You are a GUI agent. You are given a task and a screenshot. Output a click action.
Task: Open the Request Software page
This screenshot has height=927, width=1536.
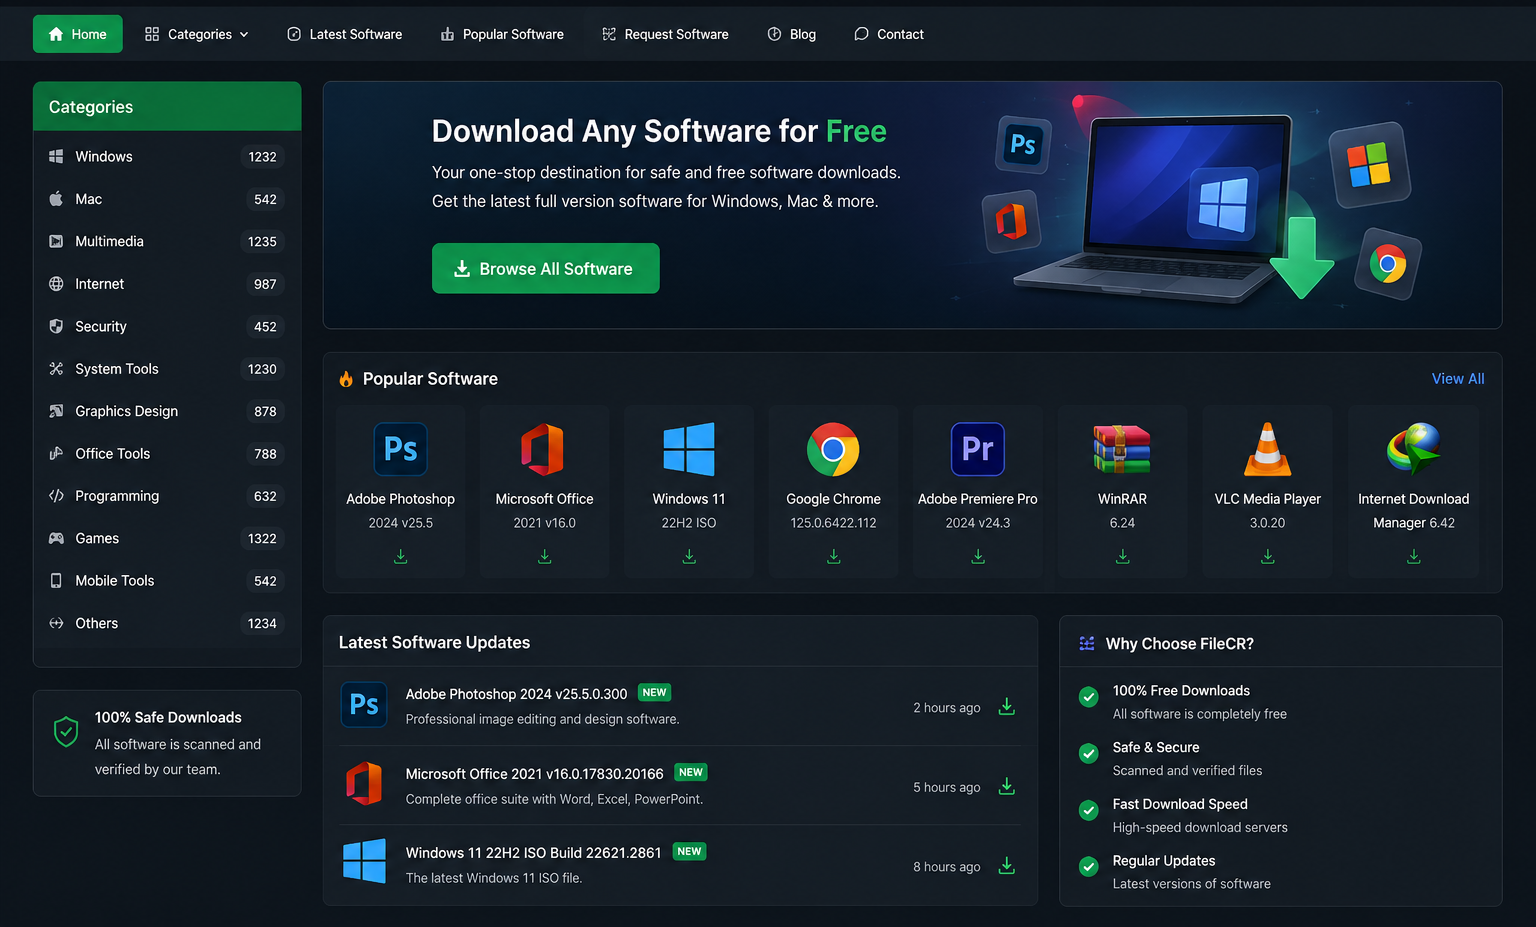(x=665, y=34)
